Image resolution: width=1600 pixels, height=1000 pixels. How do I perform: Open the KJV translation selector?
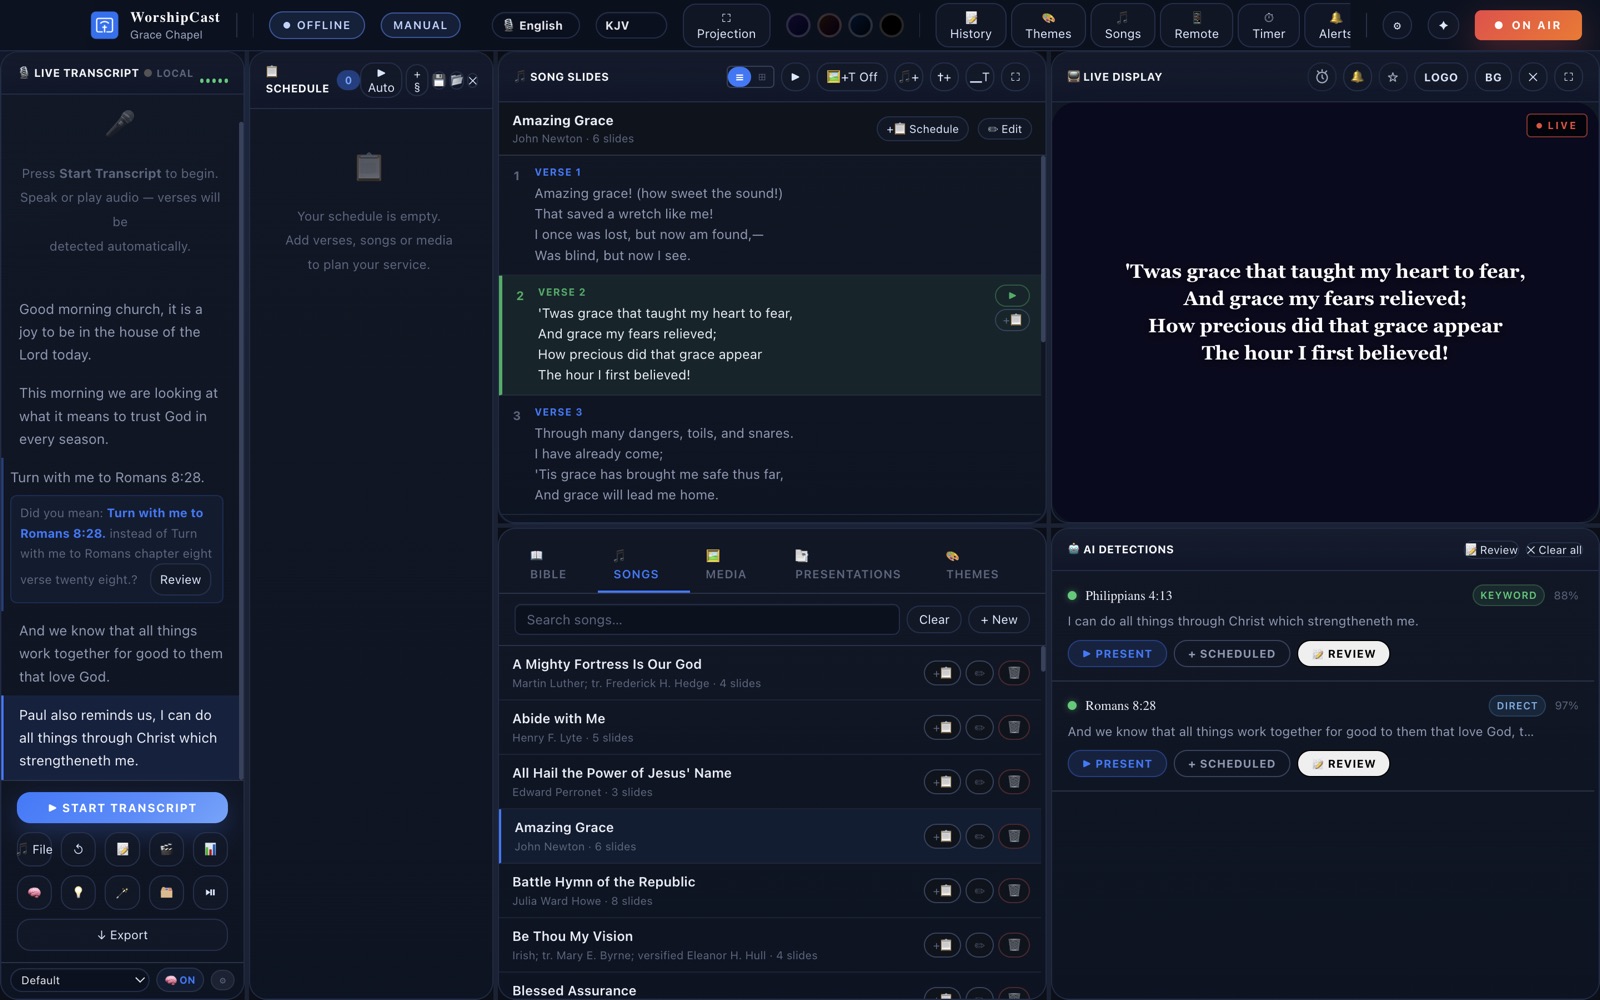[x=631, y=25]
